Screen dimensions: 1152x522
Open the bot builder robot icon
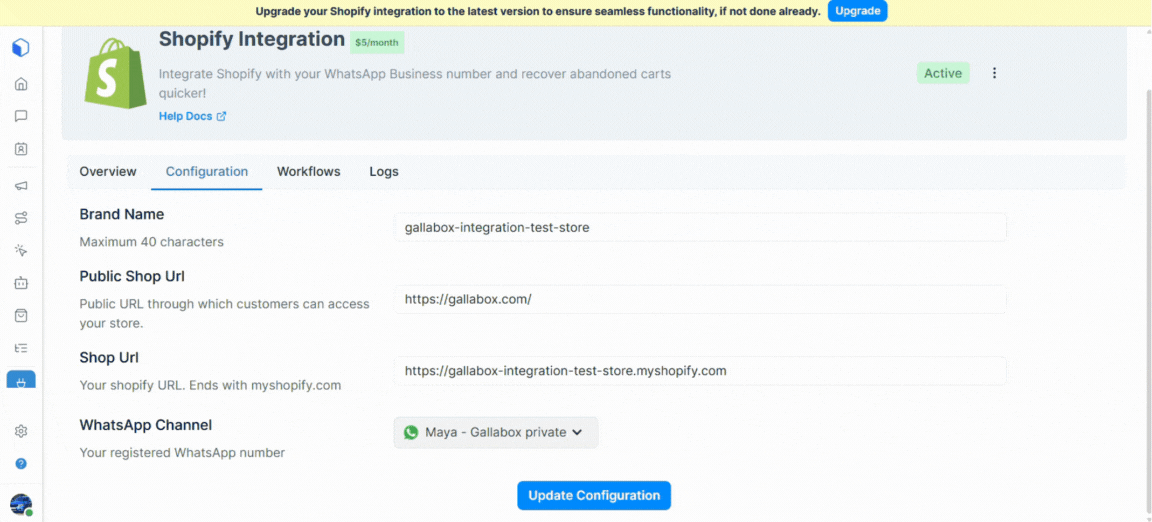point(21,282)
